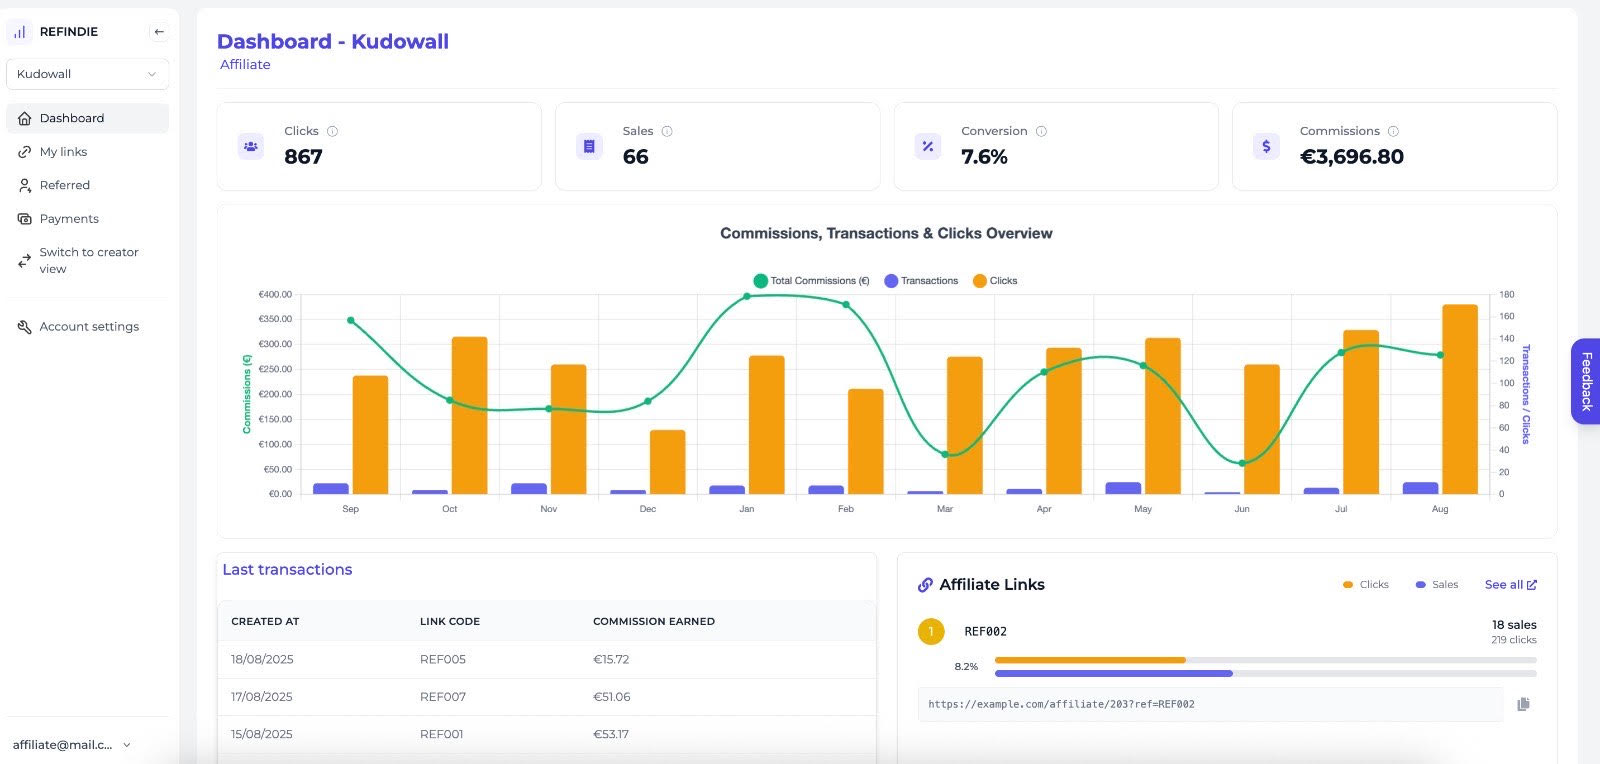The width and height of the screenshot is (1600, 764).
Task: Select the €53.17 commission cell
Action: point(611,734)
